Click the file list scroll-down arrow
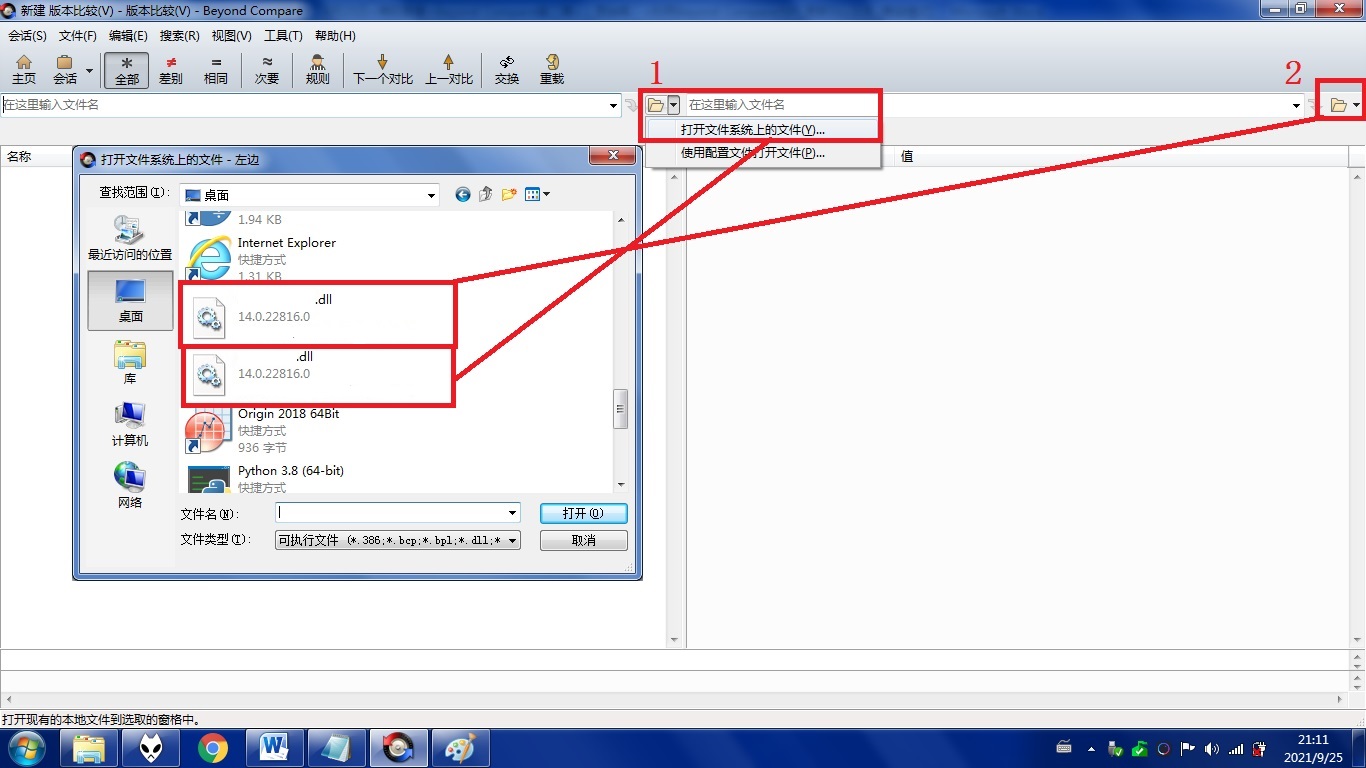The height and width of the screenshot is (768, 1366). pos(621,484)
